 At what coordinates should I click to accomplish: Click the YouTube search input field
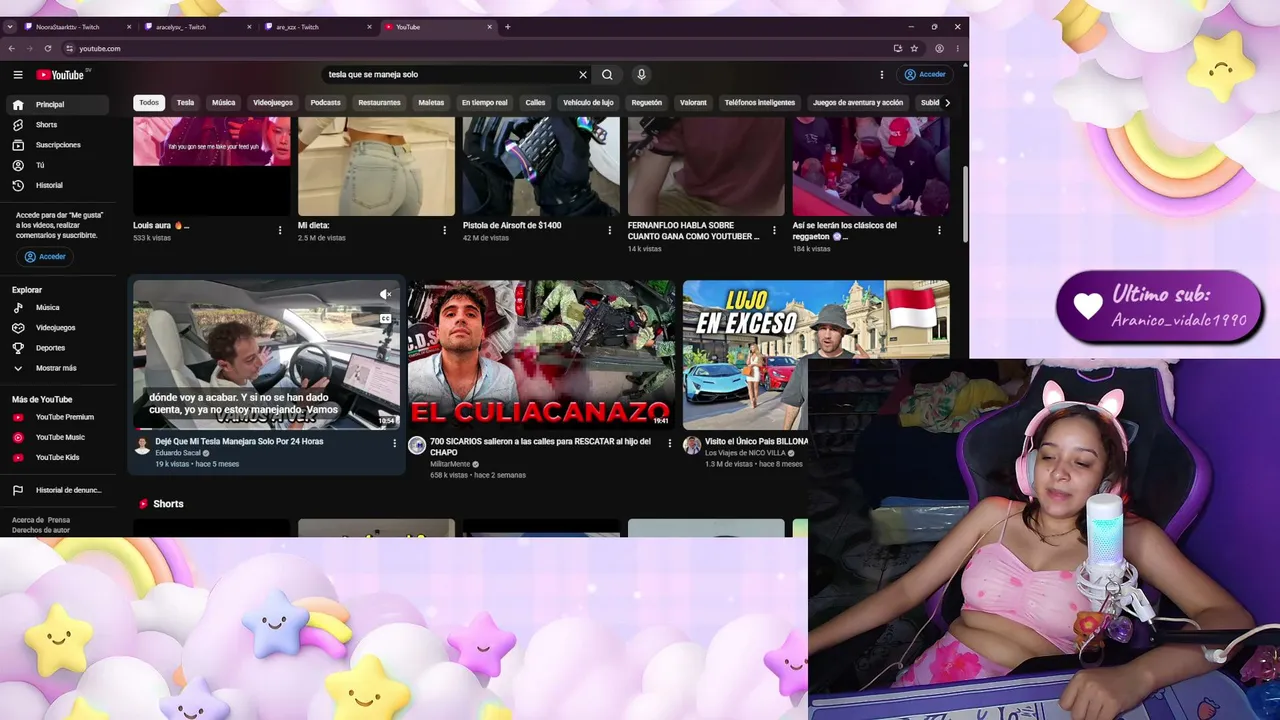coord(450,75)
